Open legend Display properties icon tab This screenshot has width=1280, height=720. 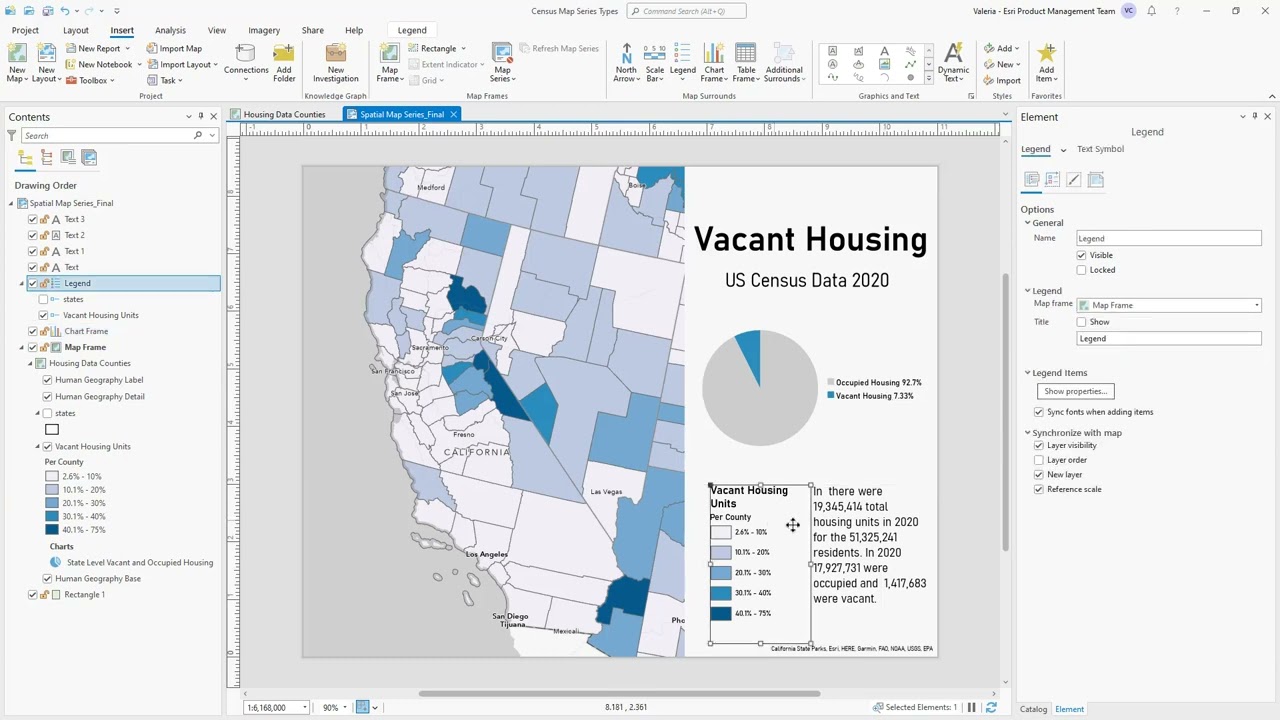pyautogui.click(x=1074, y=179)
